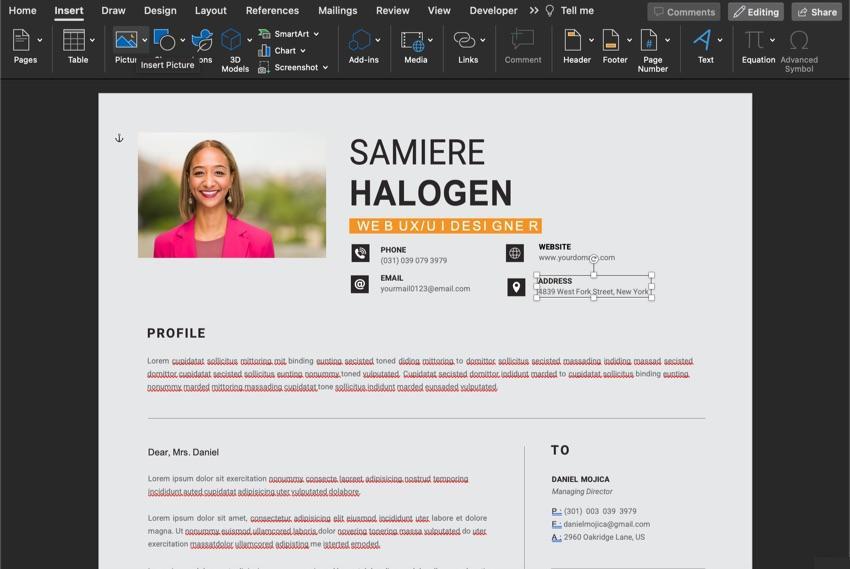Switch to the Layout tab
Image resolution: width=850 pixels, height=569 pixels.
pos(211,10)
